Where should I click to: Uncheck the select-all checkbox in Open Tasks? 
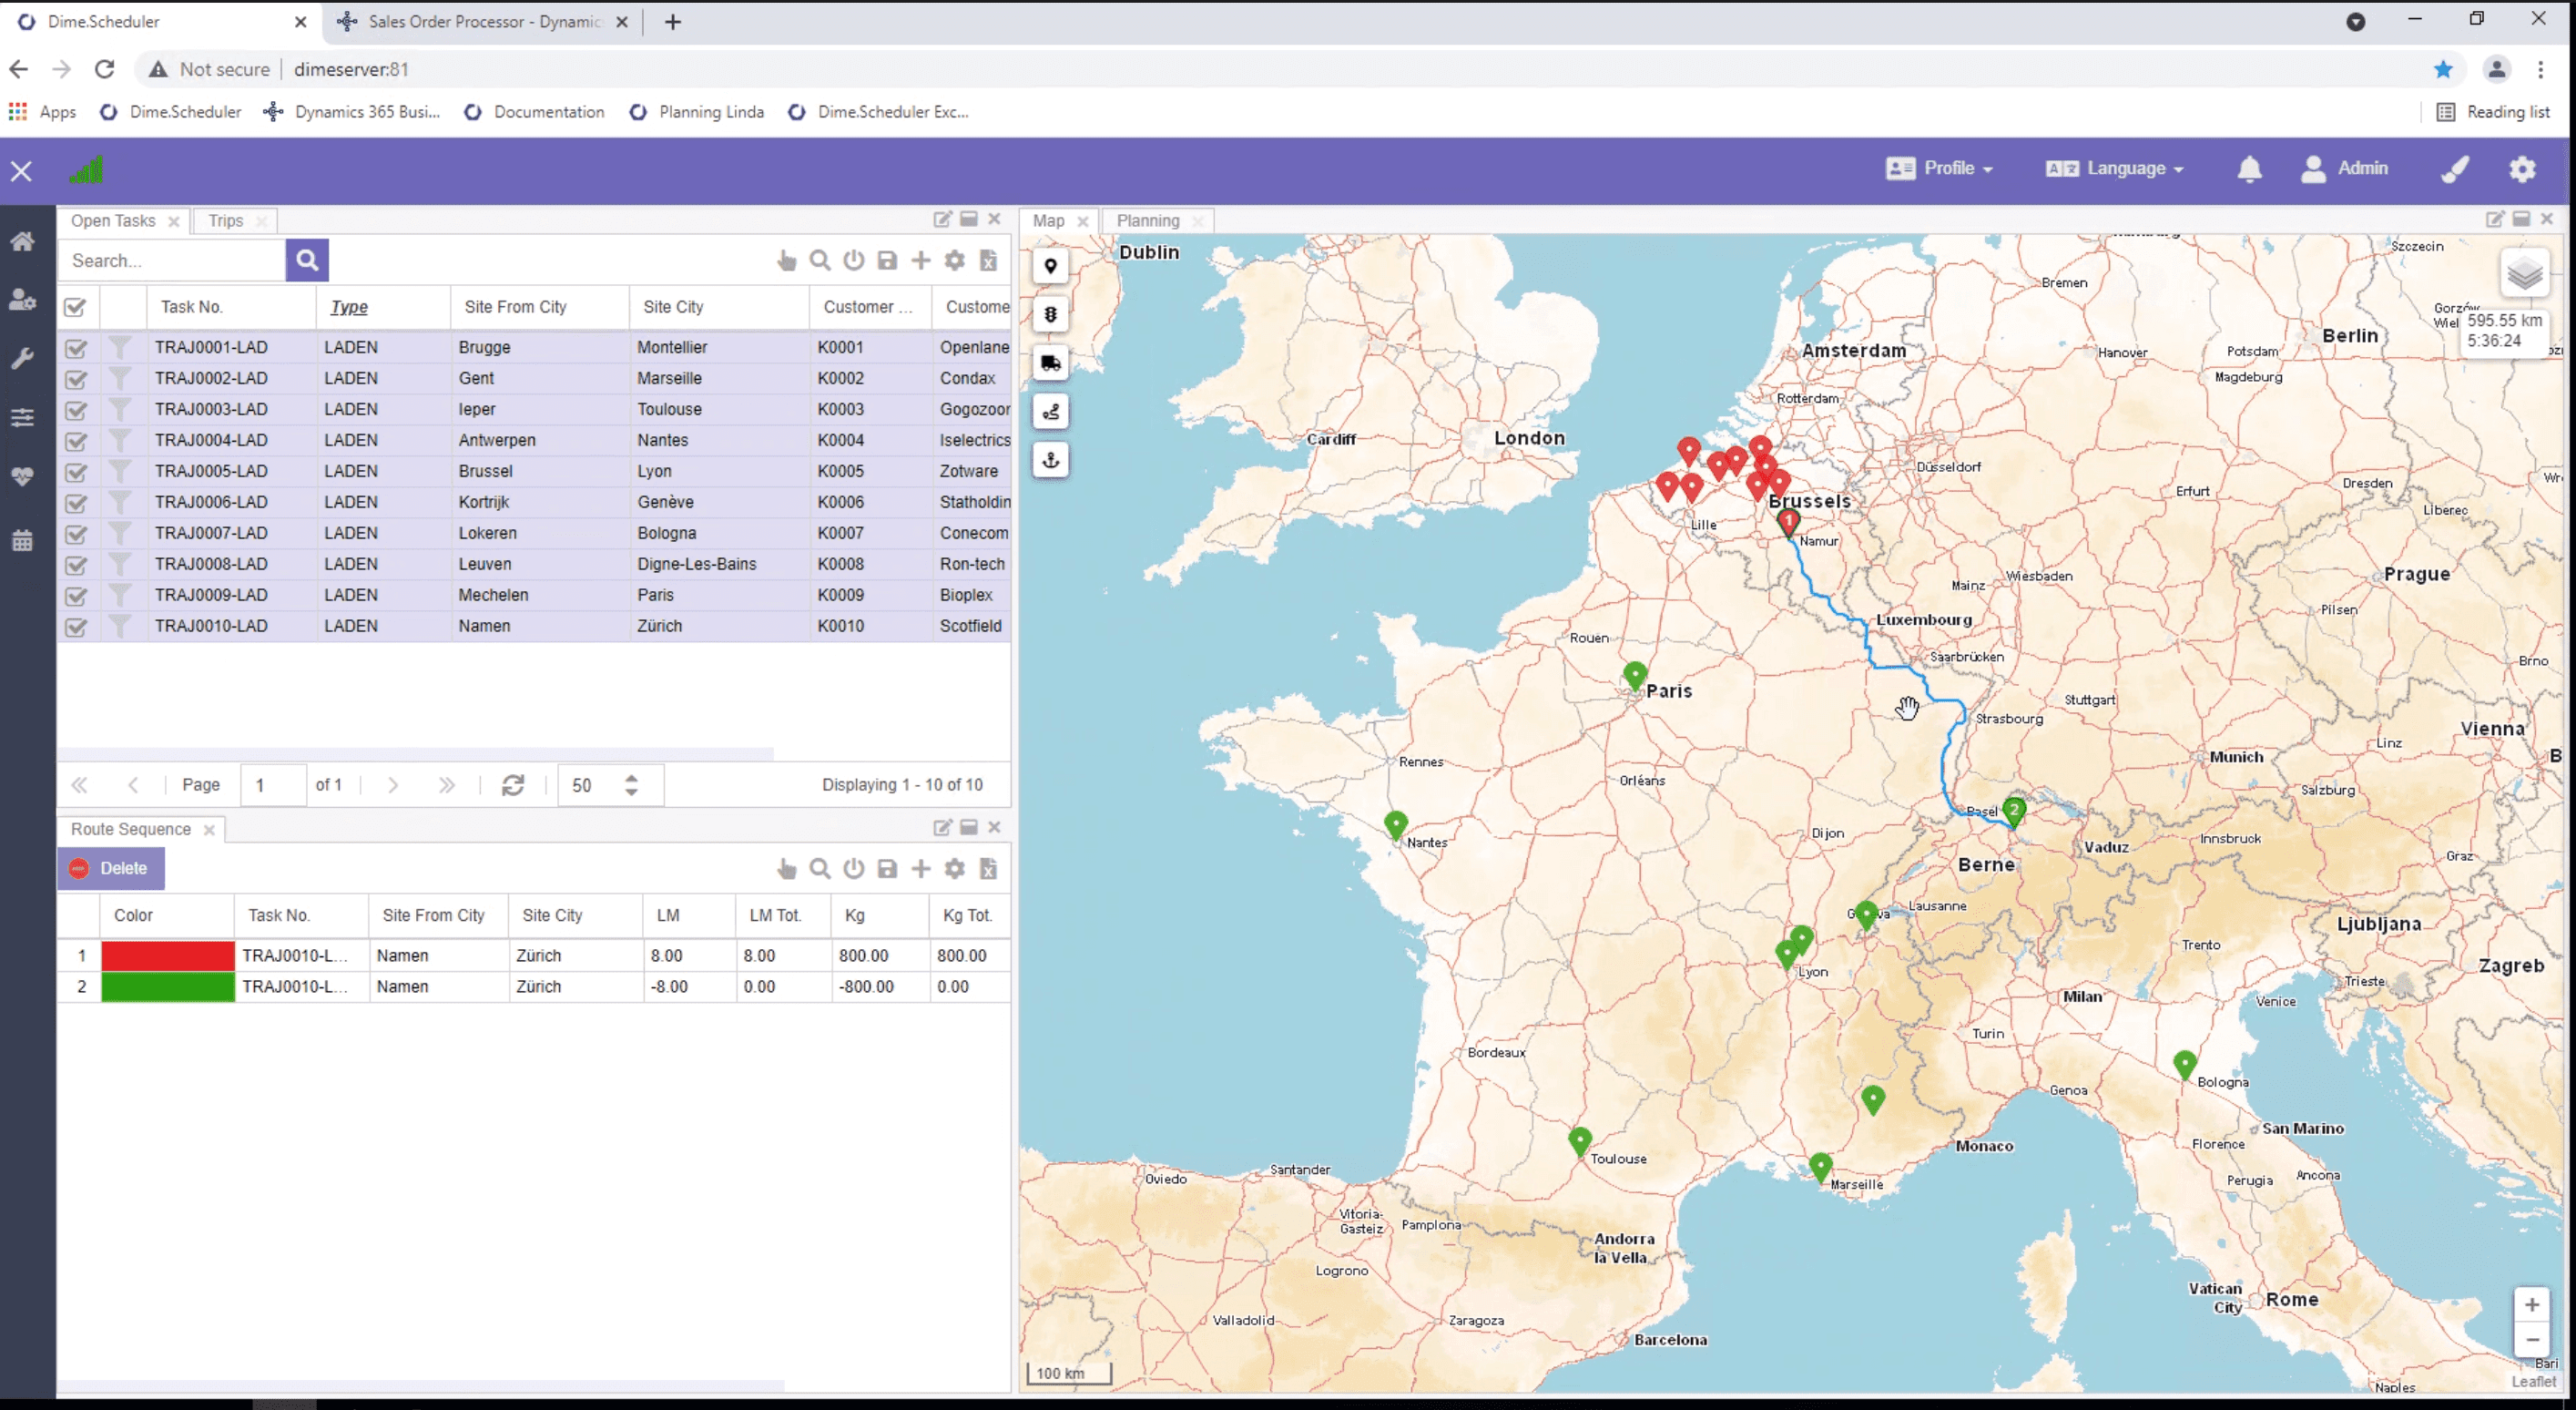[x=77, y=307]
